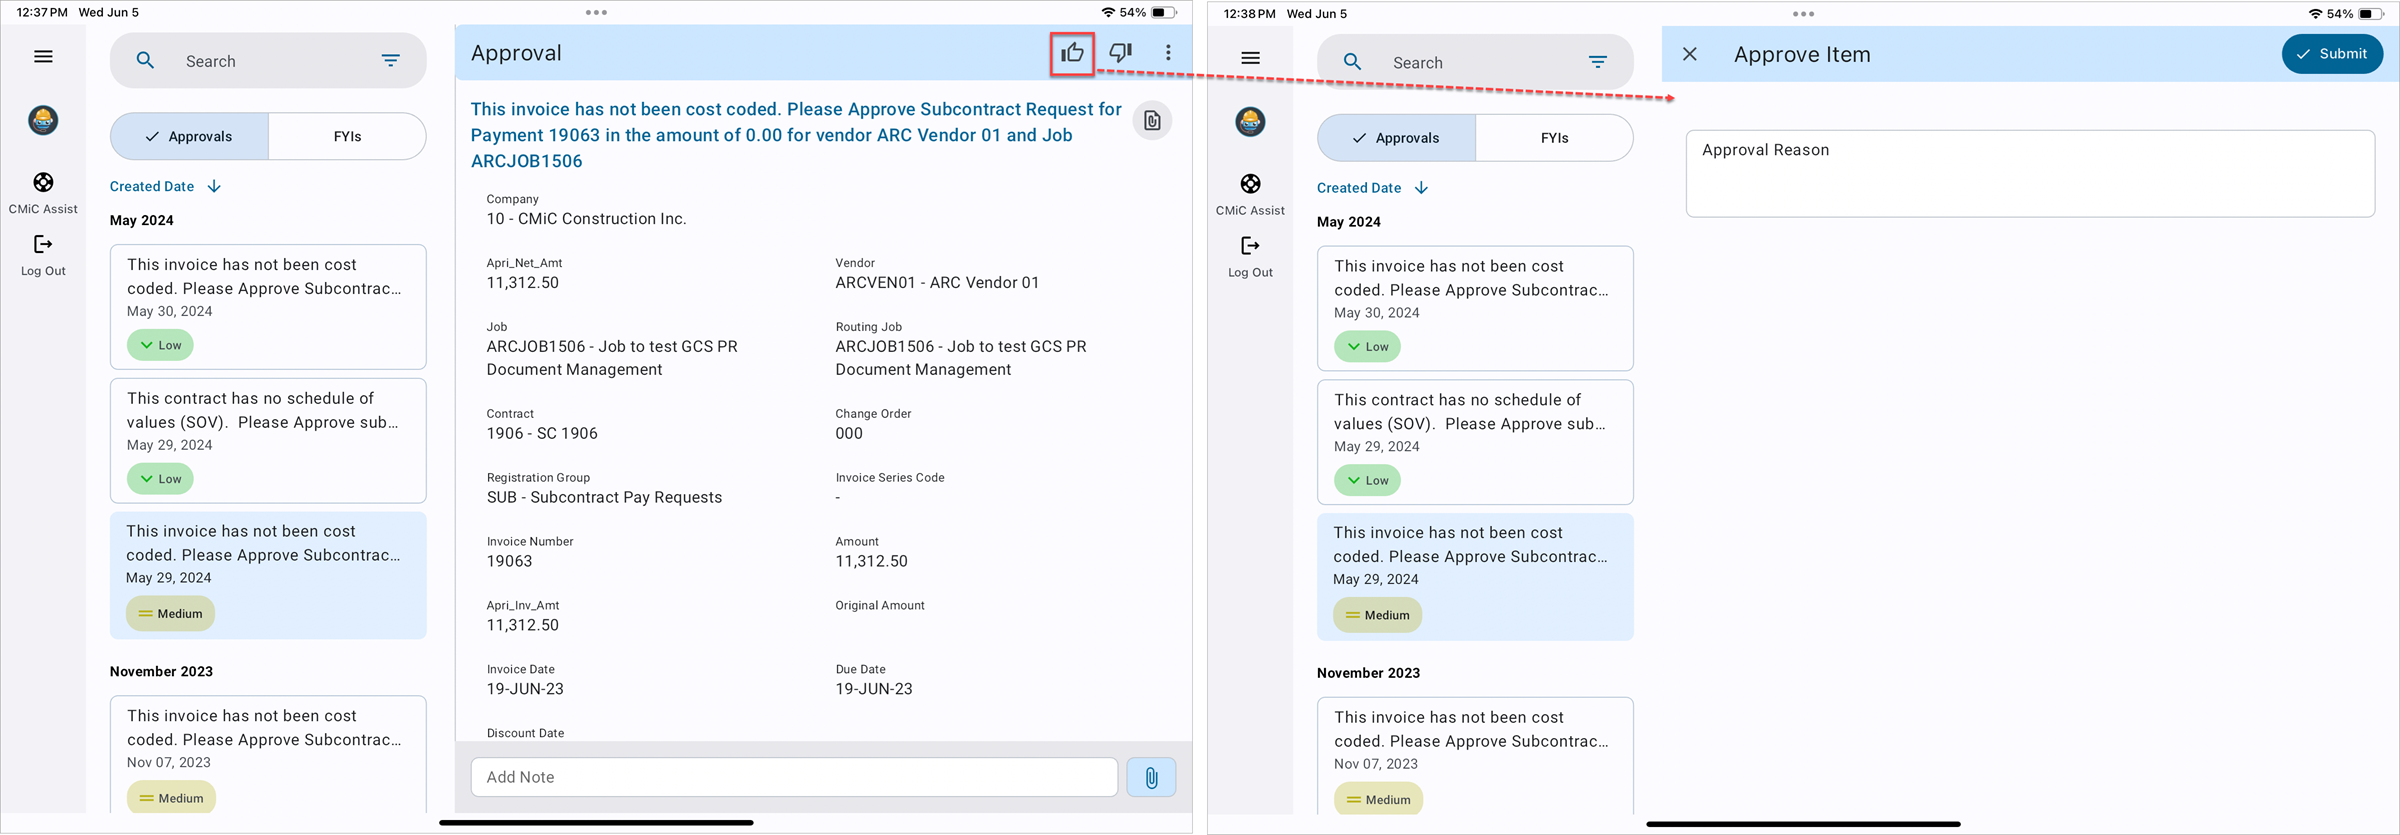The width and height of the screenshot is (2400, 835).
Task: Select the Approvals toggle in left screen
Action: click(x=189, y=136)
